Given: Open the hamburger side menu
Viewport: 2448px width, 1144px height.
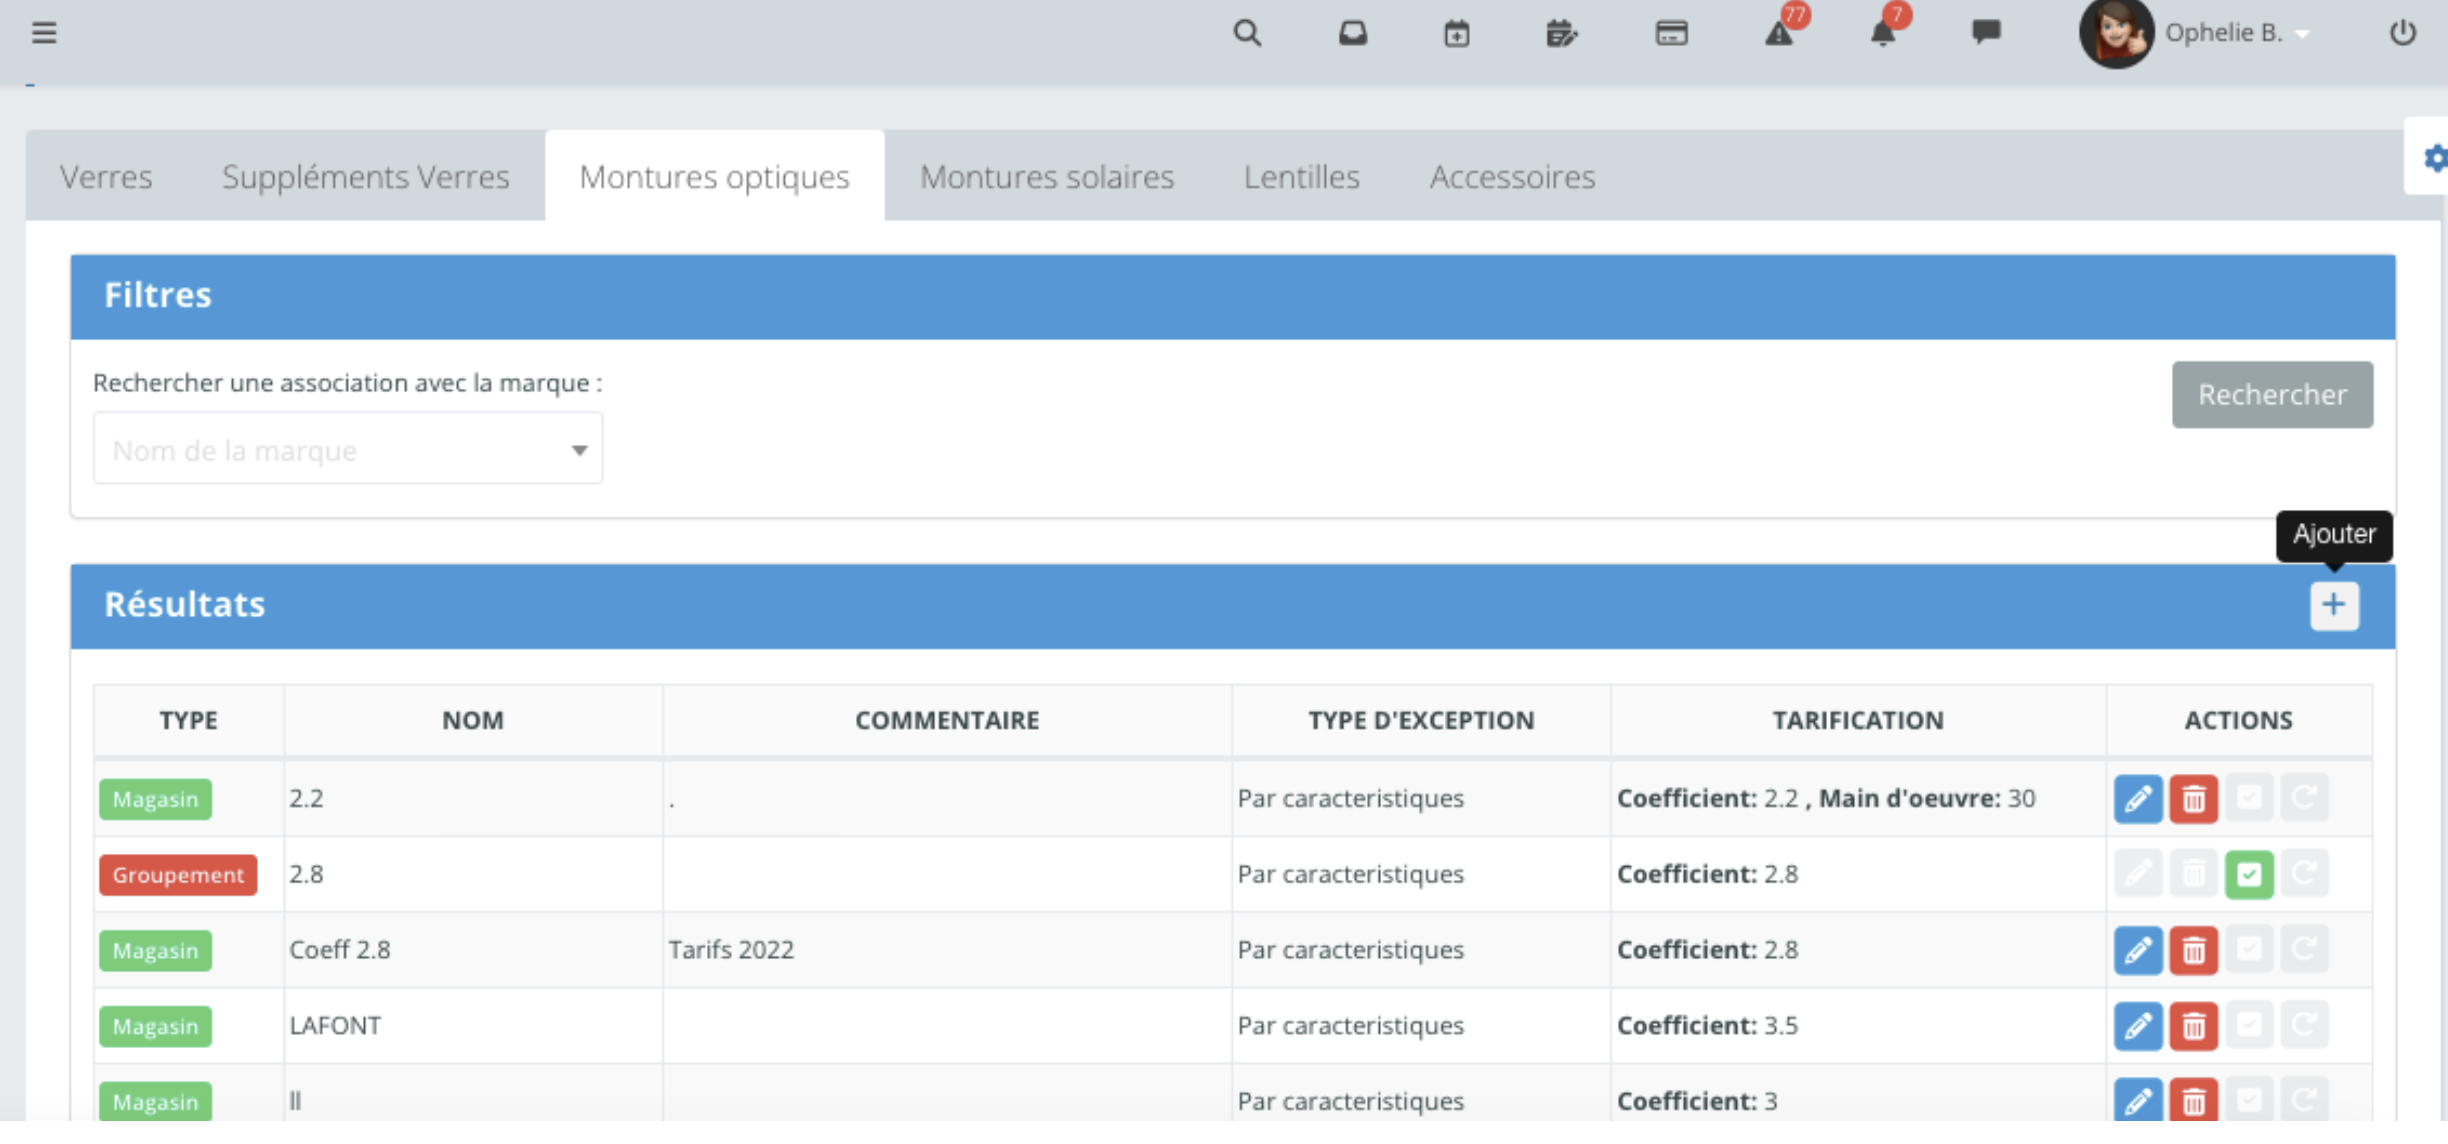Looking at the screenshot, I should [44, 33].
